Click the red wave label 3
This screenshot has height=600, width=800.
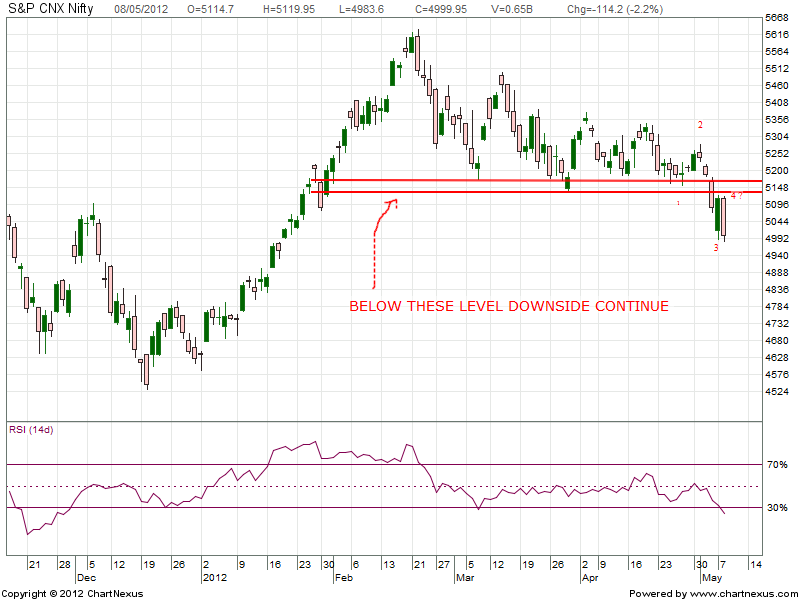[x=716, y=247]
